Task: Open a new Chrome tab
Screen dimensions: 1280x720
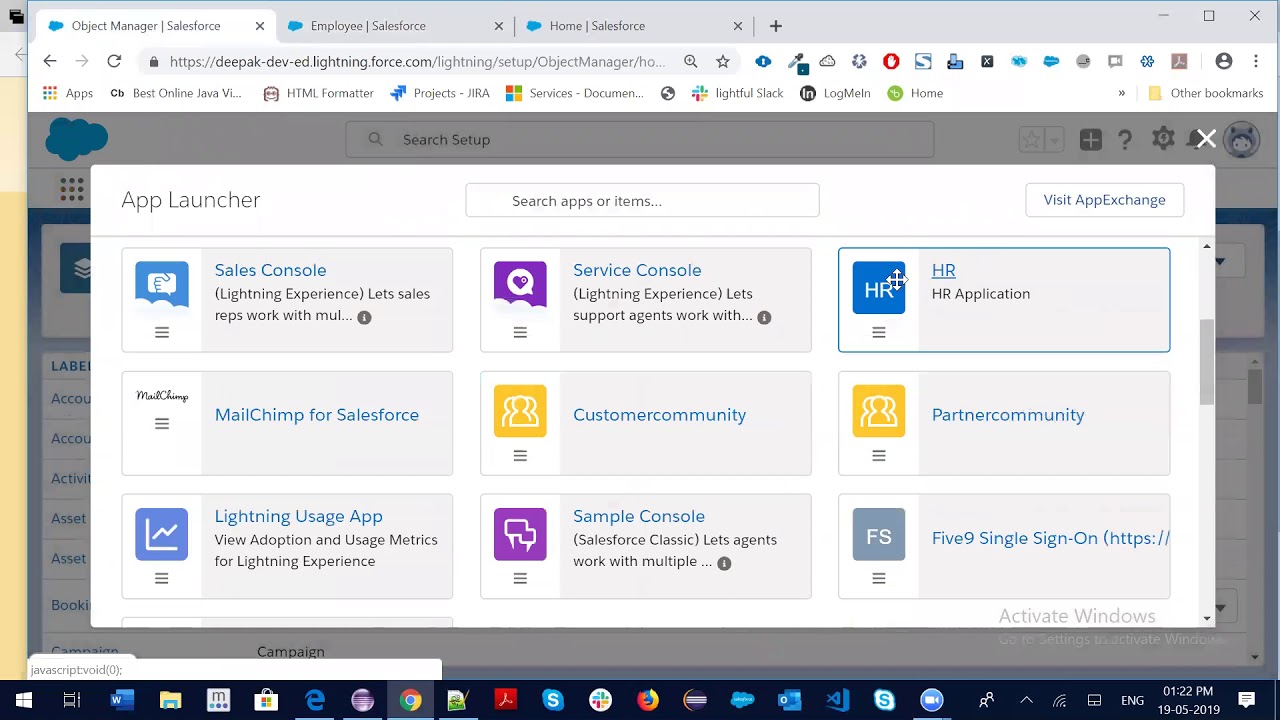Action: [776, 26]
